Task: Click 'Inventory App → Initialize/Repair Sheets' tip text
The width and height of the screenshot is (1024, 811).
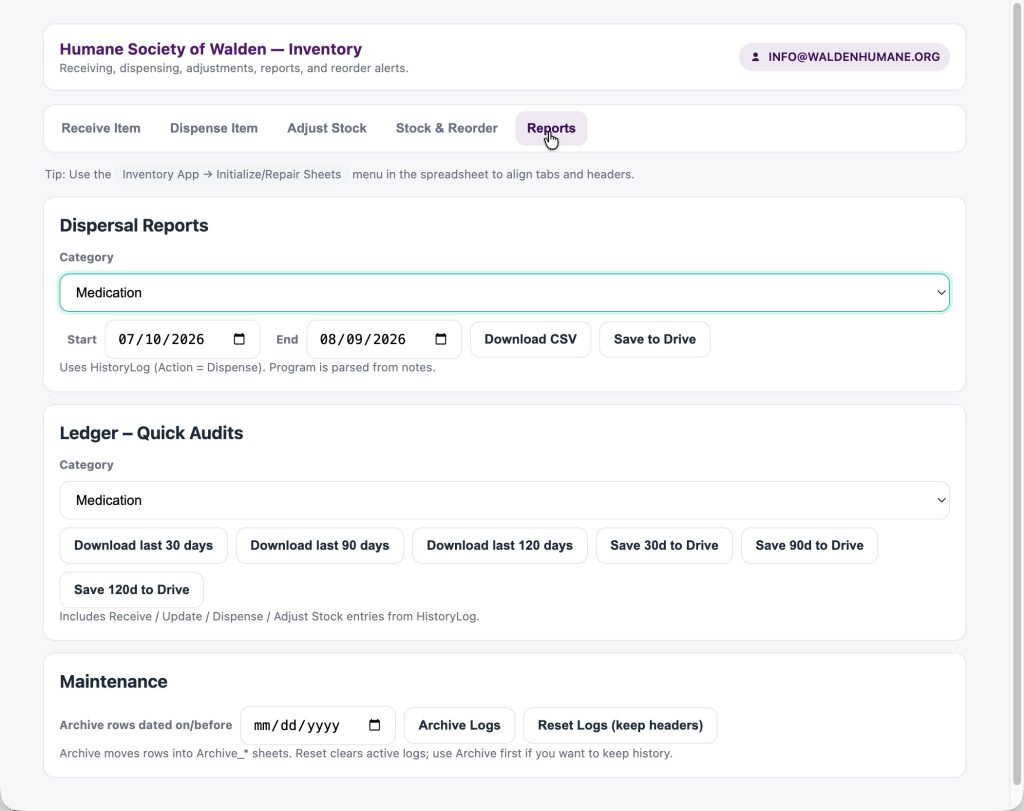Action: pyautogui.click(x=231, y=174)
